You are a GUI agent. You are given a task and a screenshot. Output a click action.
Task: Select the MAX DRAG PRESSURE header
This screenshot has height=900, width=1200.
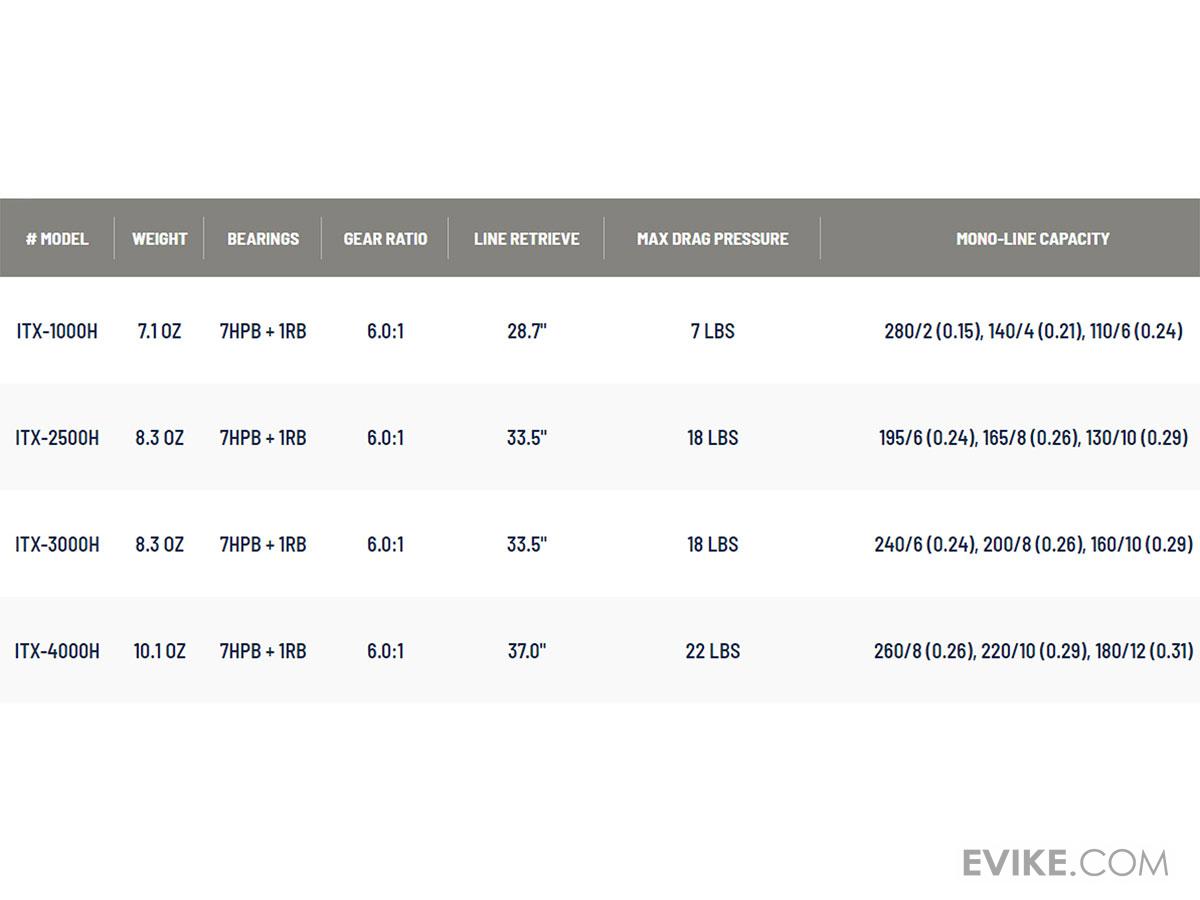[712, 238]
